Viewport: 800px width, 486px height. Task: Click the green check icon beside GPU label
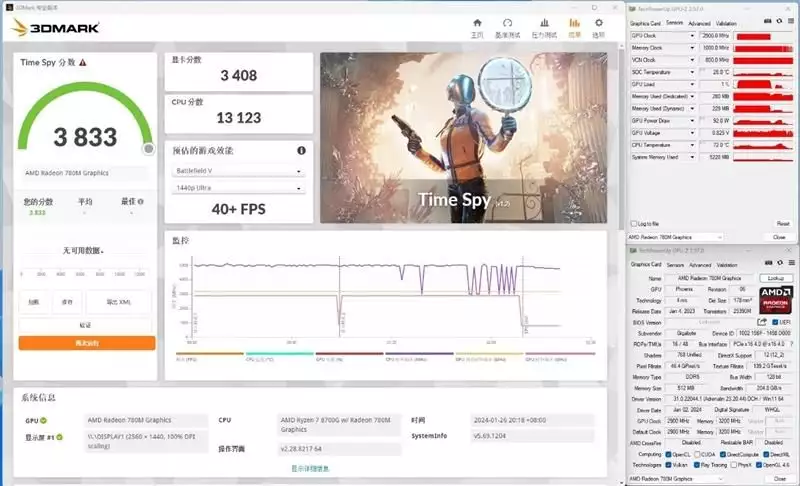click(43, 420)
